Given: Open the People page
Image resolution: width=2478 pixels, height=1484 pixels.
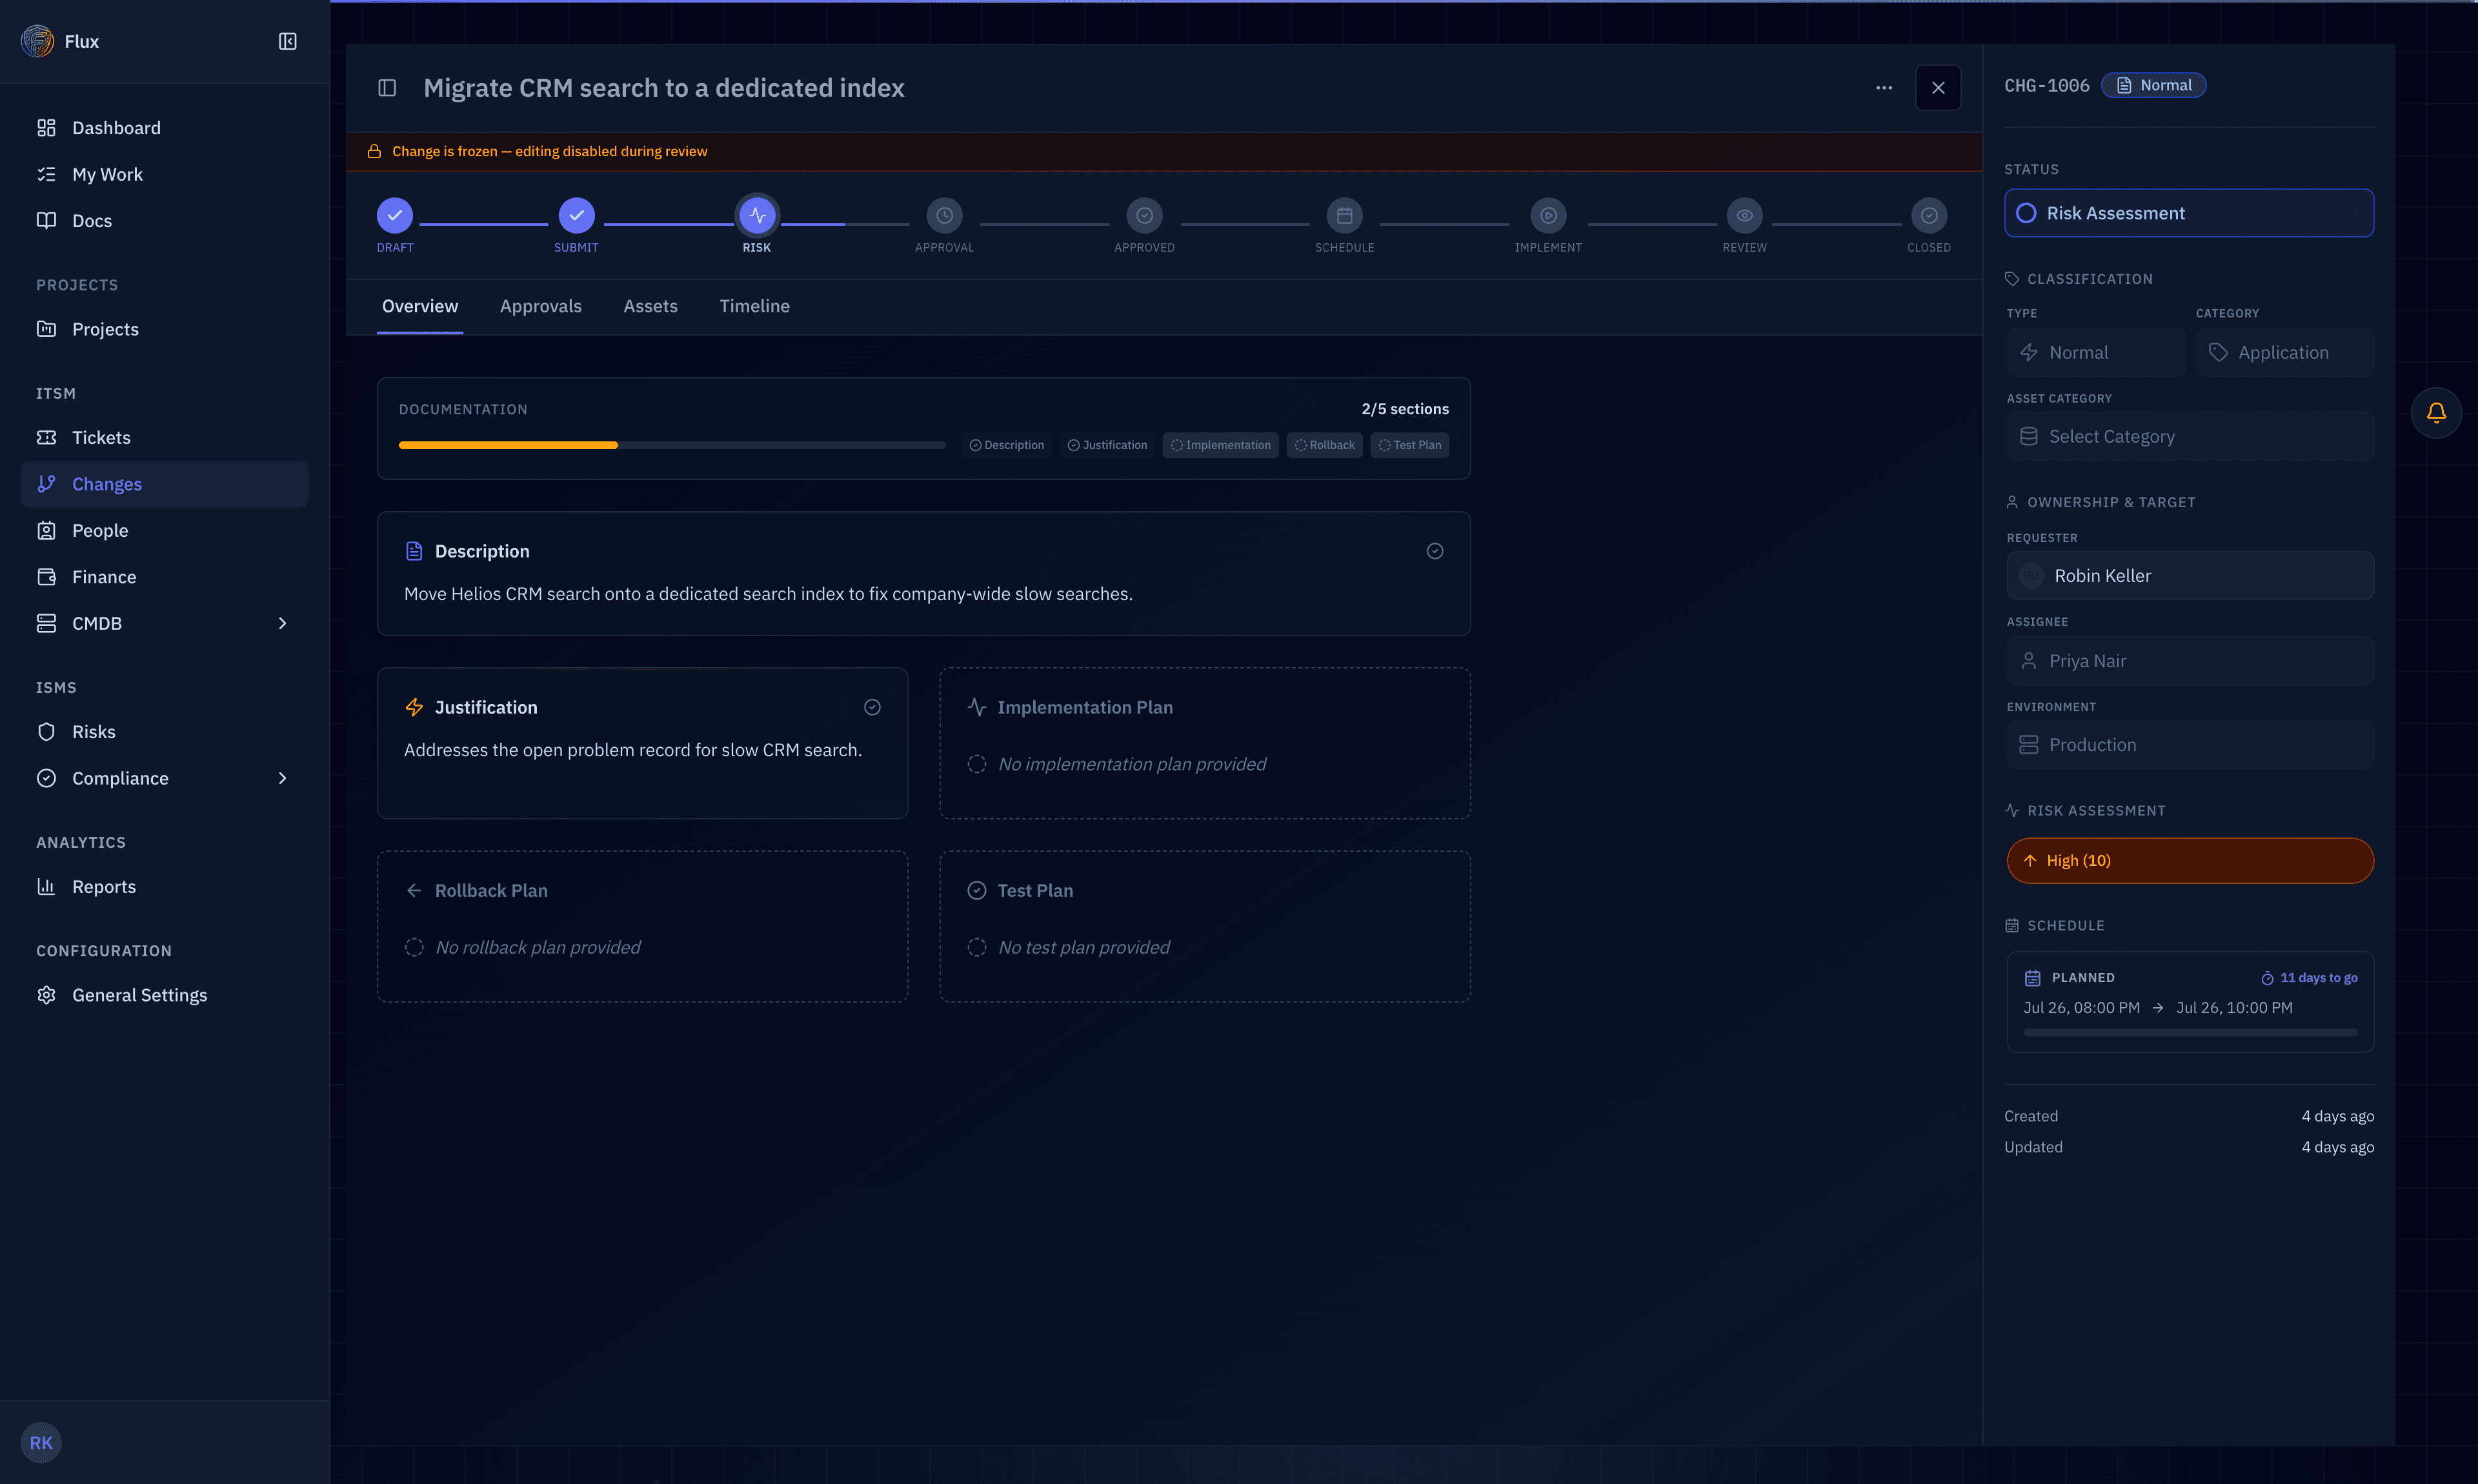Looking at the screenshot, I should [164, 530].
